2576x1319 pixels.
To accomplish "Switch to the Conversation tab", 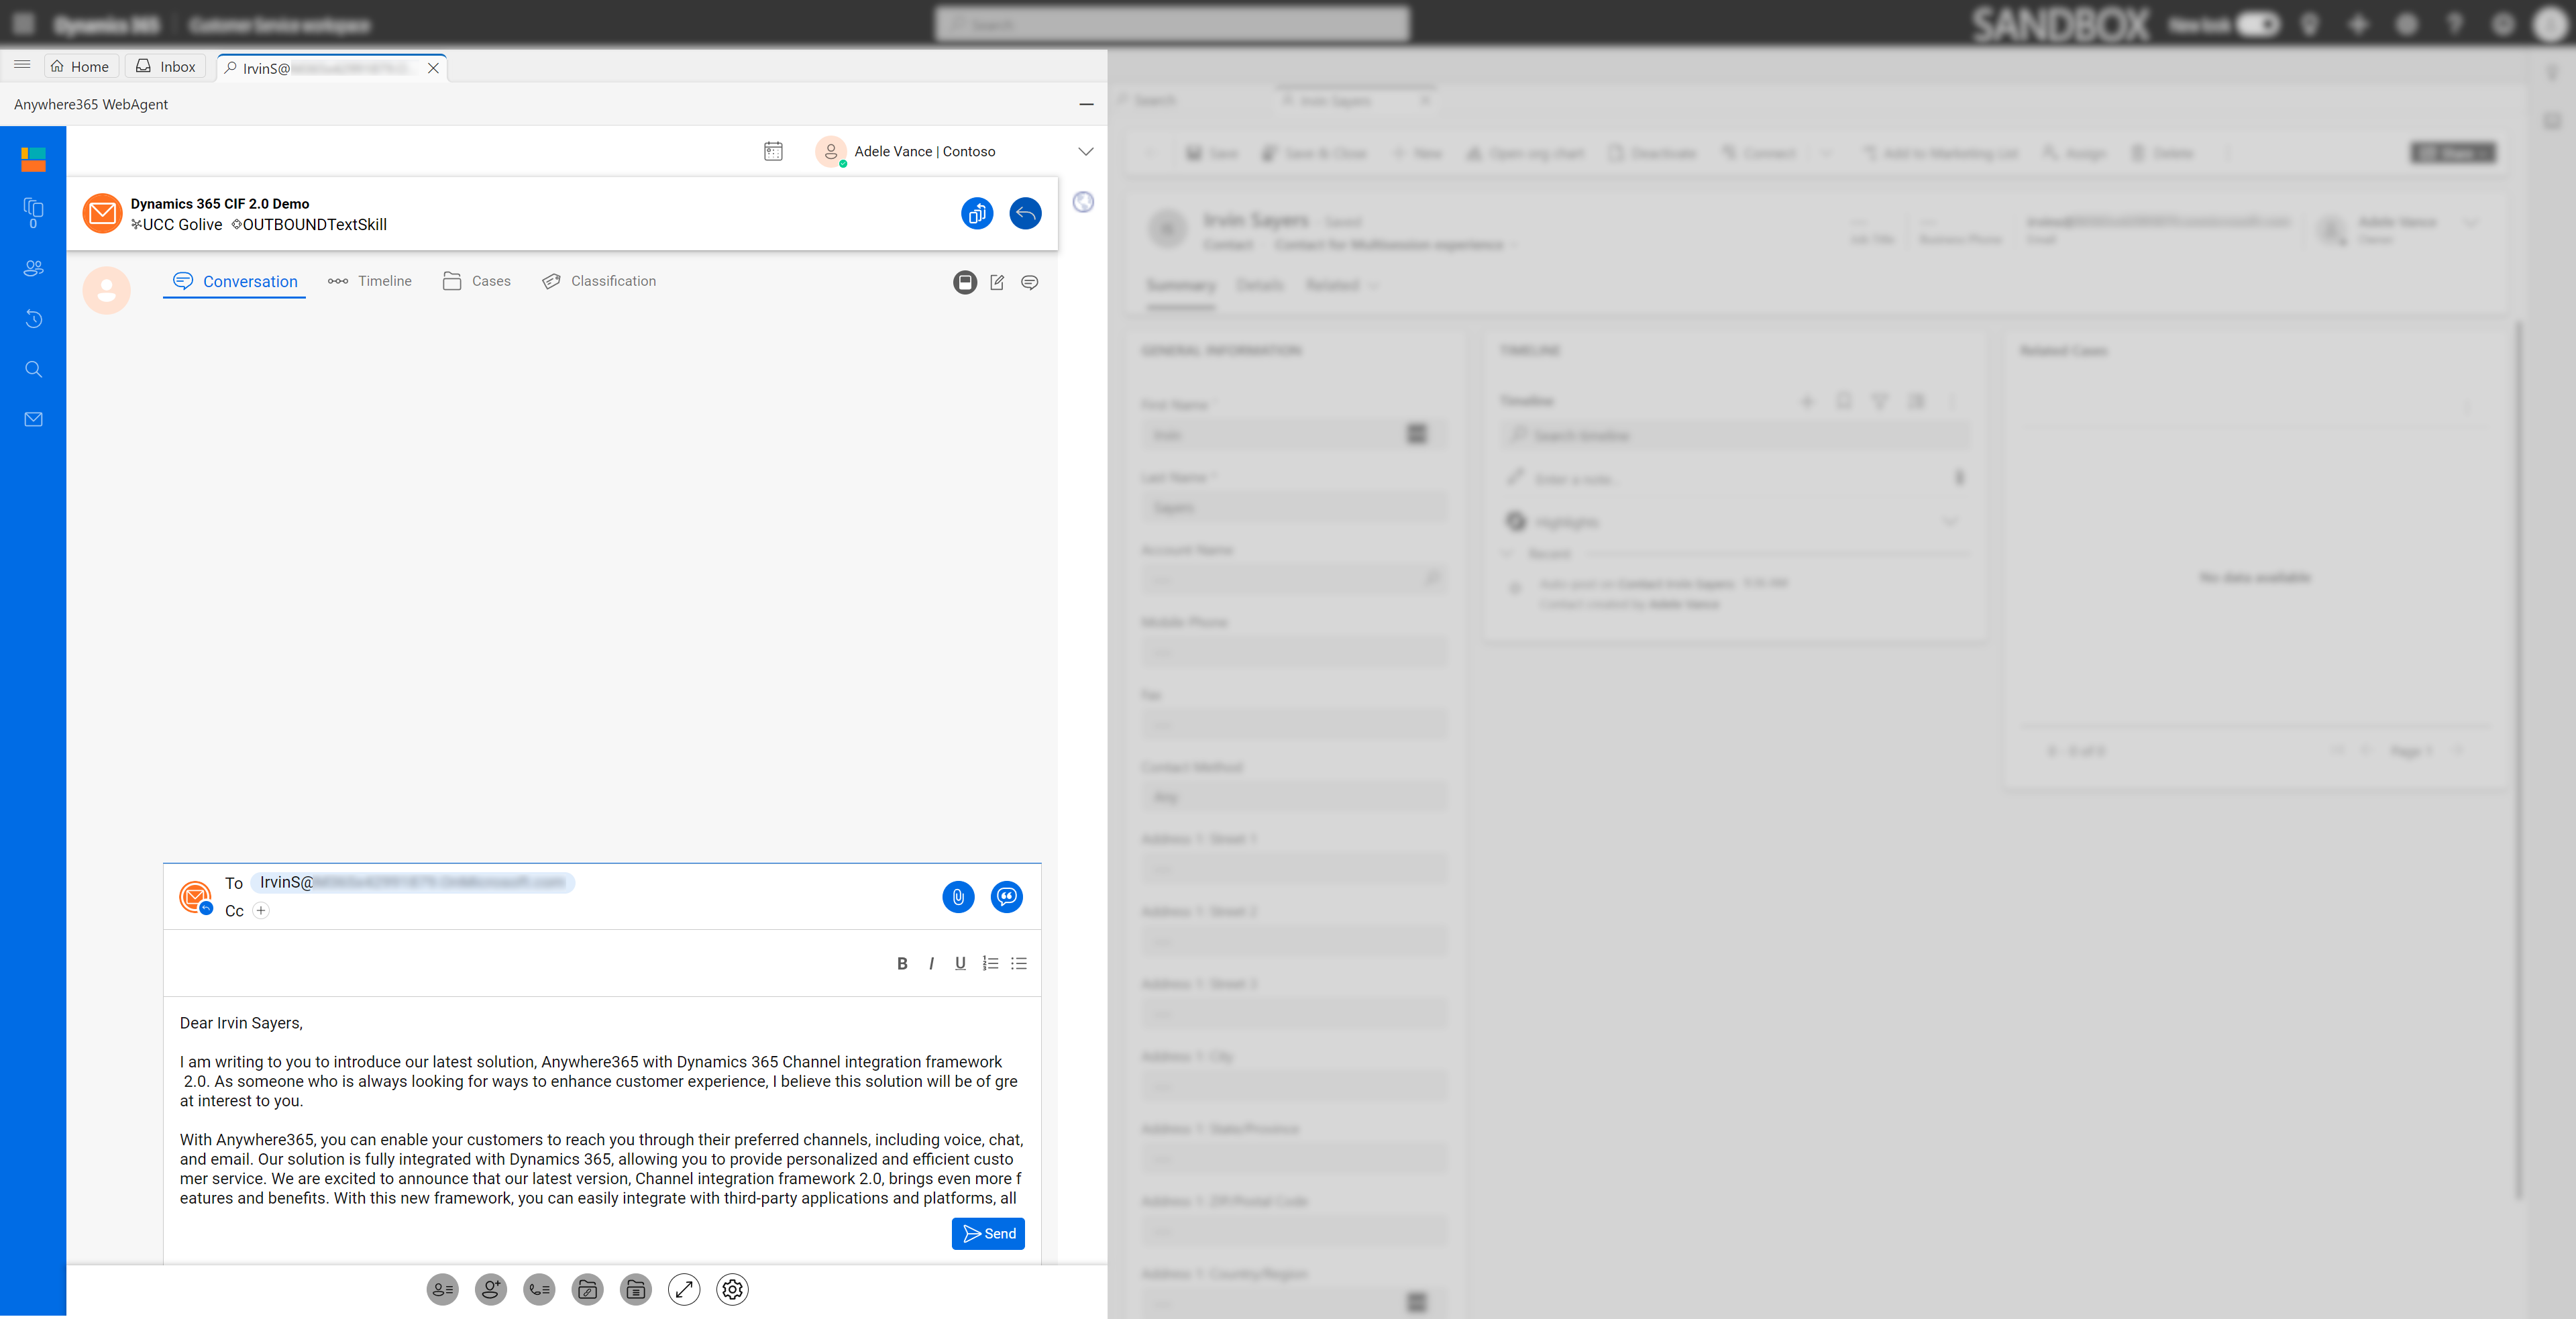I will tap(235, 282).
